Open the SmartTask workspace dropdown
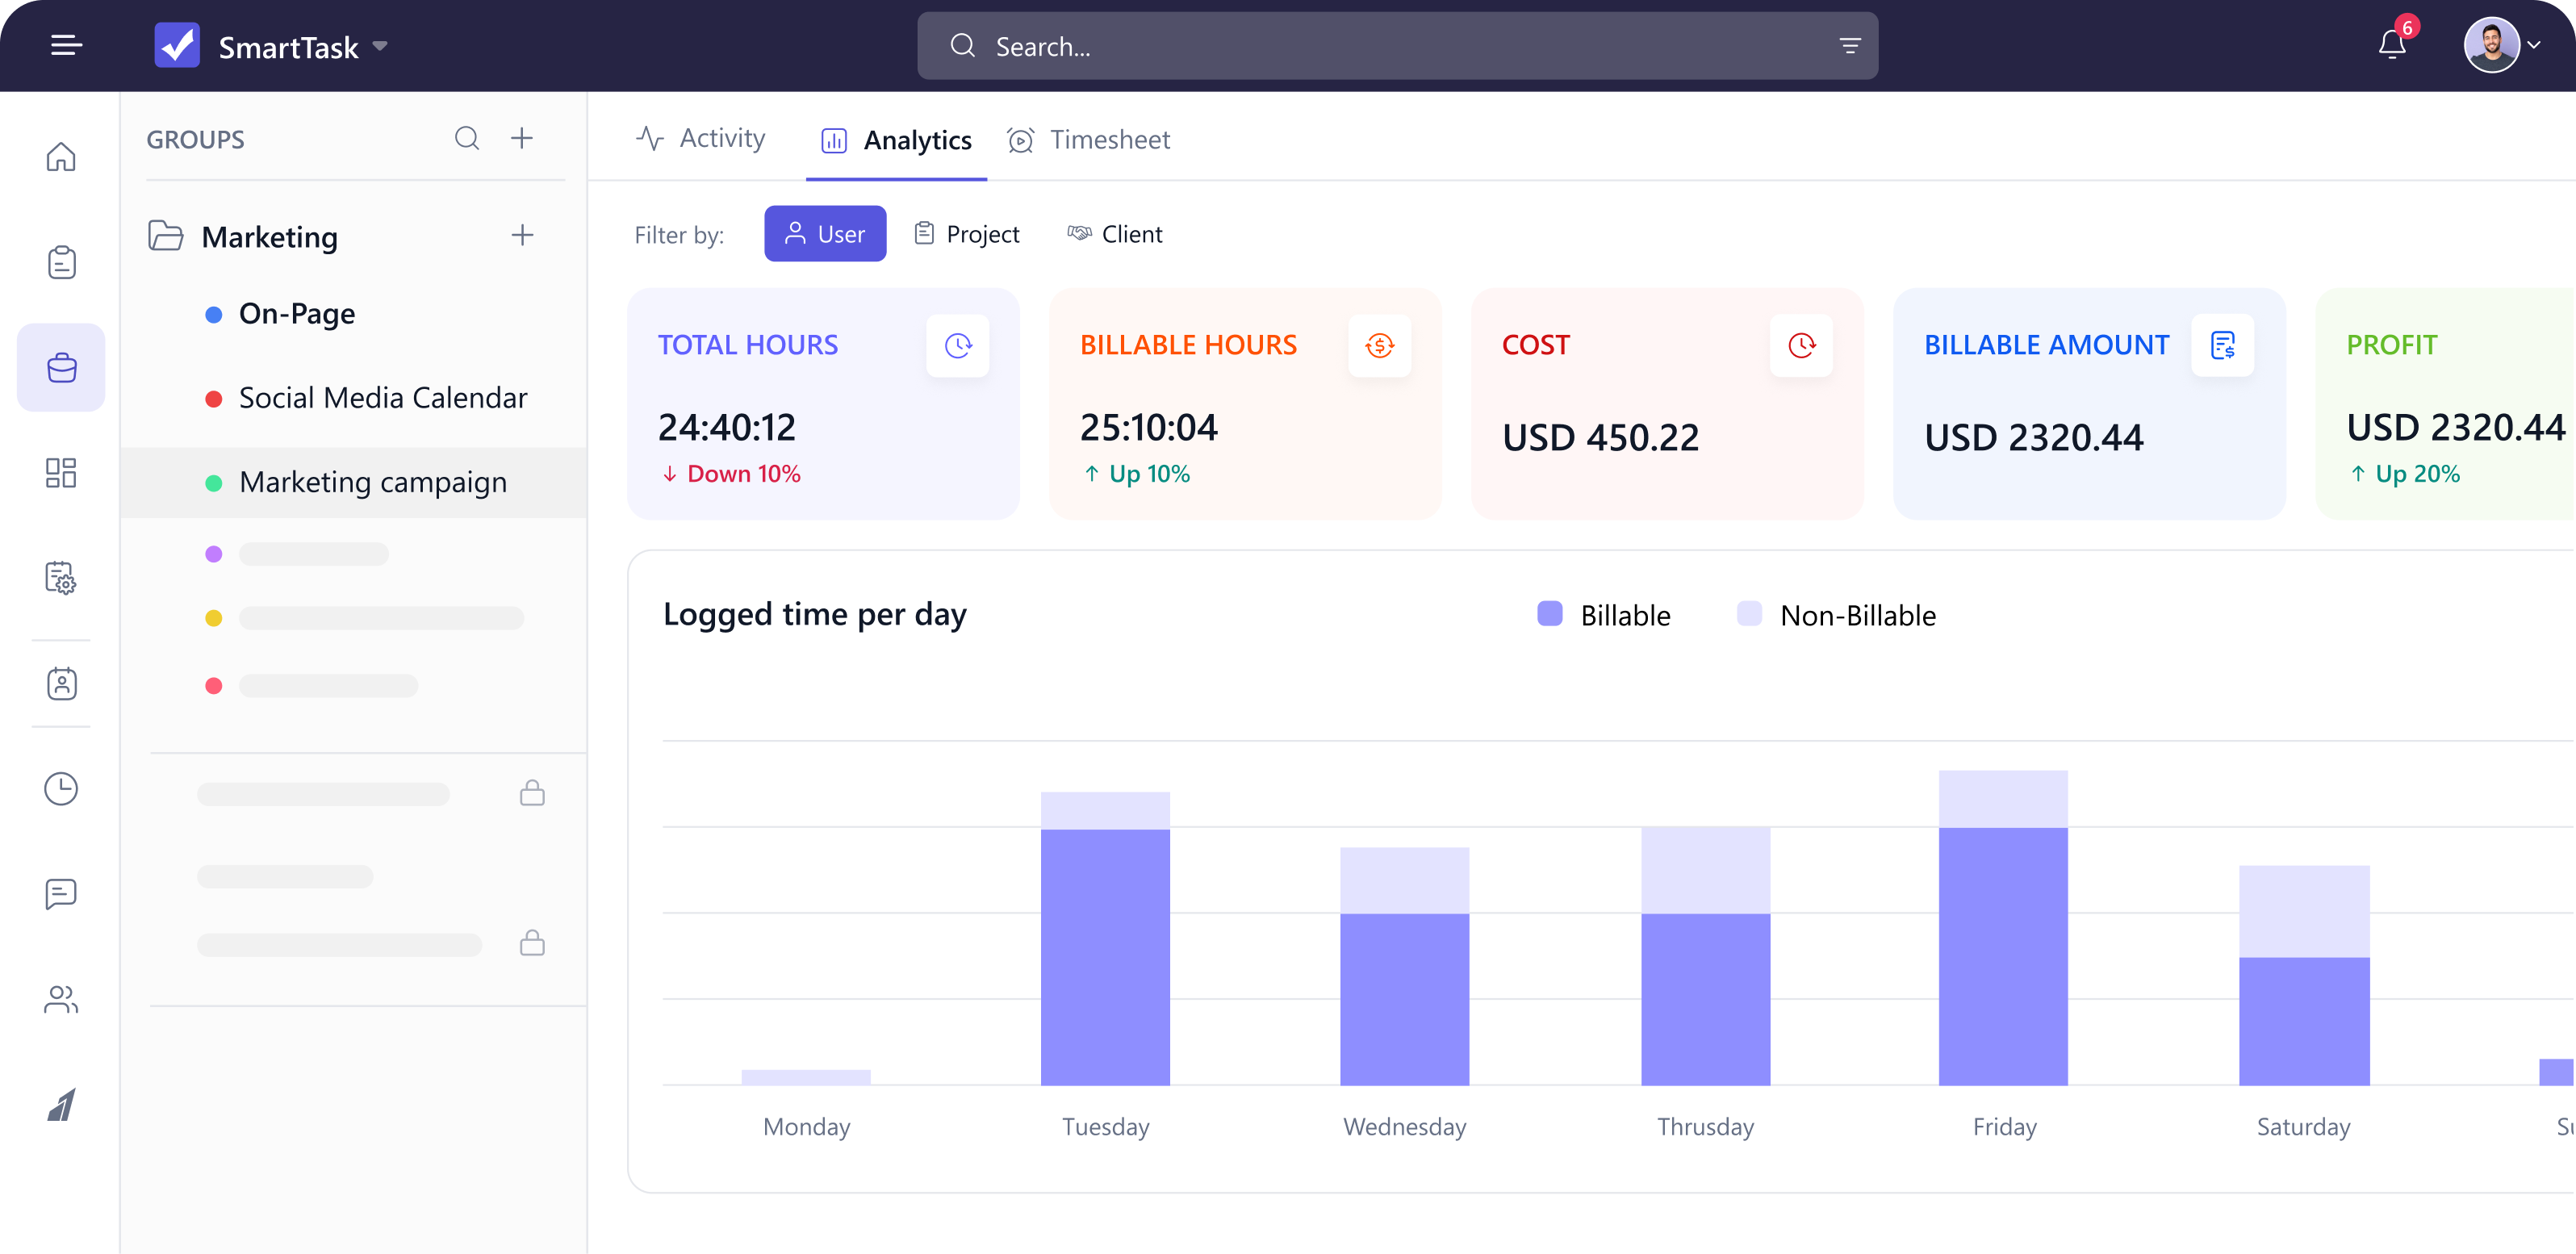Viewport: 2576px width, 1254px height. tap(381, 47)
